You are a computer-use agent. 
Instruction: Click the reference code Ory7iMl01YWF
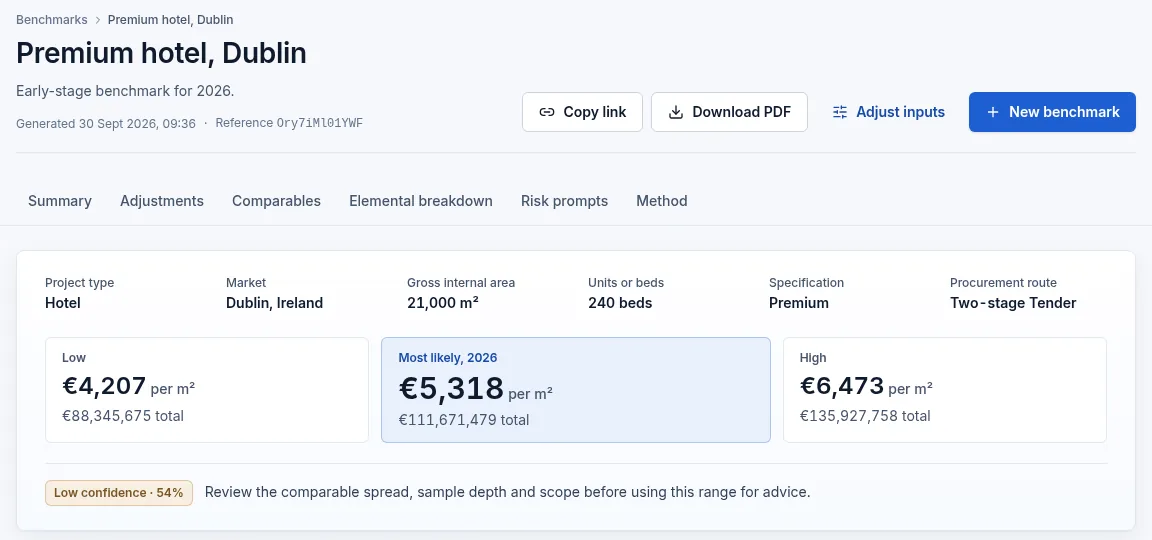tap(320, 123)
